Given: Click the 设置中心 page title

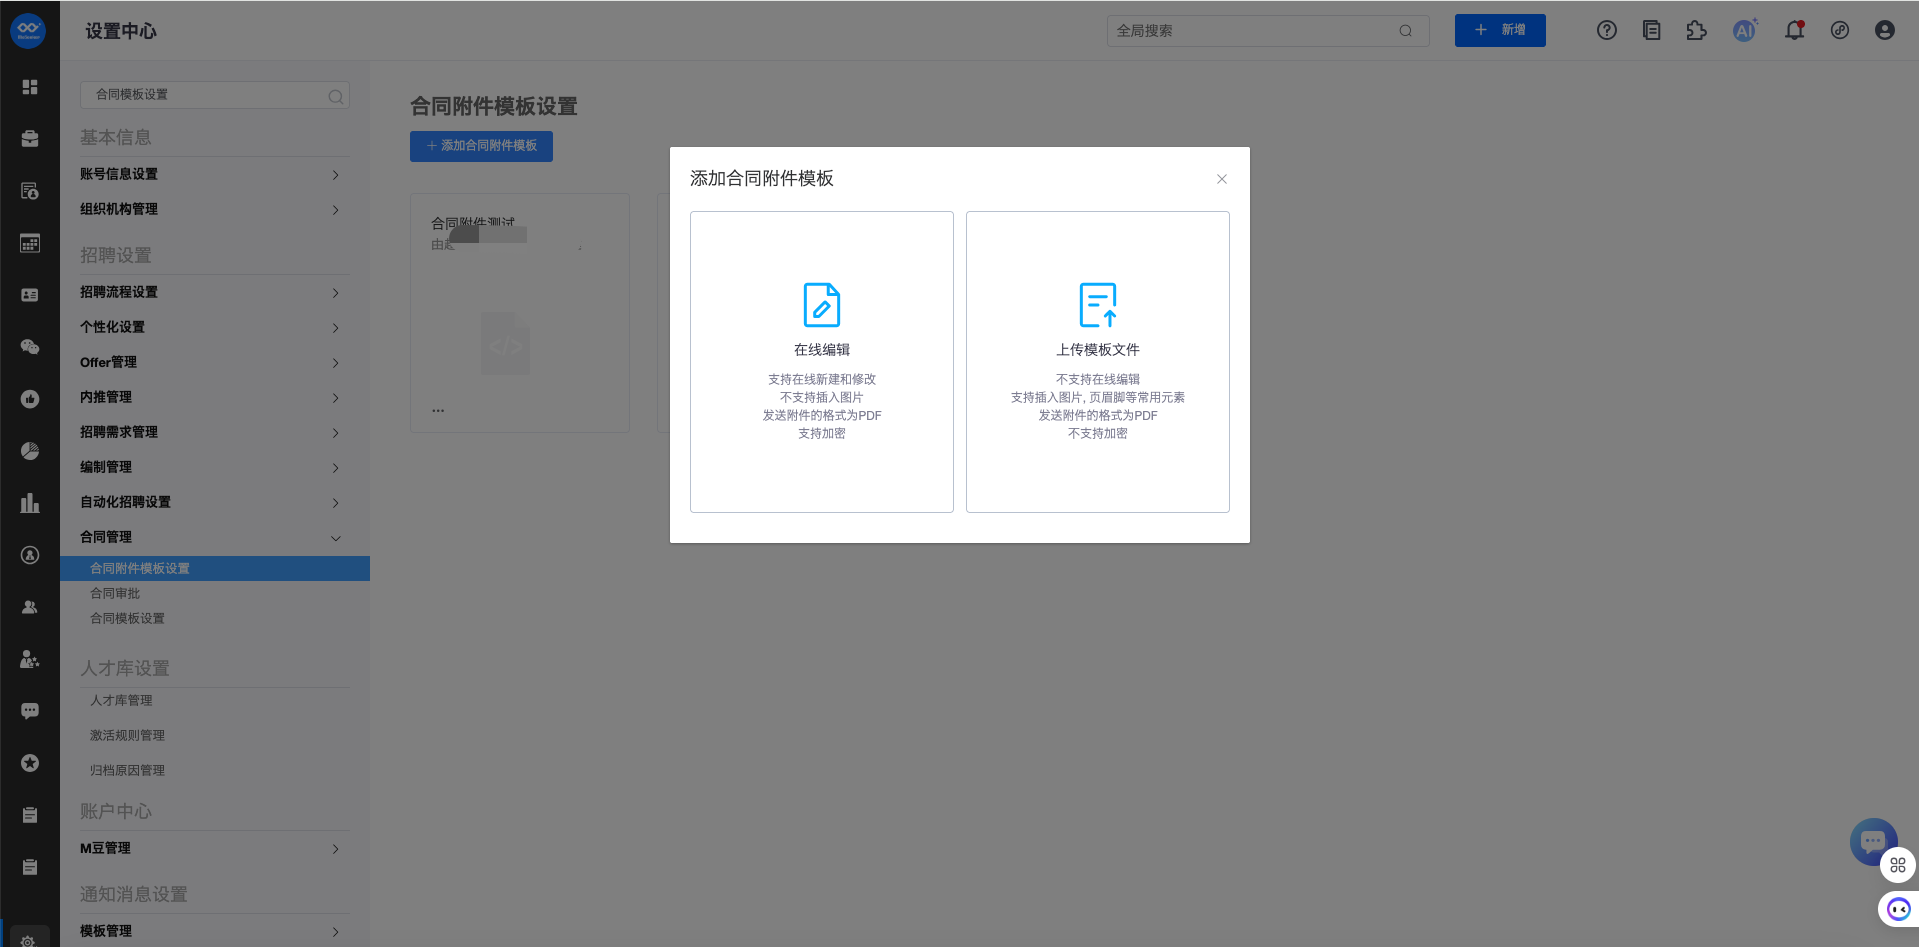Looking at the screenshot, I should click(x=121, y=31).
